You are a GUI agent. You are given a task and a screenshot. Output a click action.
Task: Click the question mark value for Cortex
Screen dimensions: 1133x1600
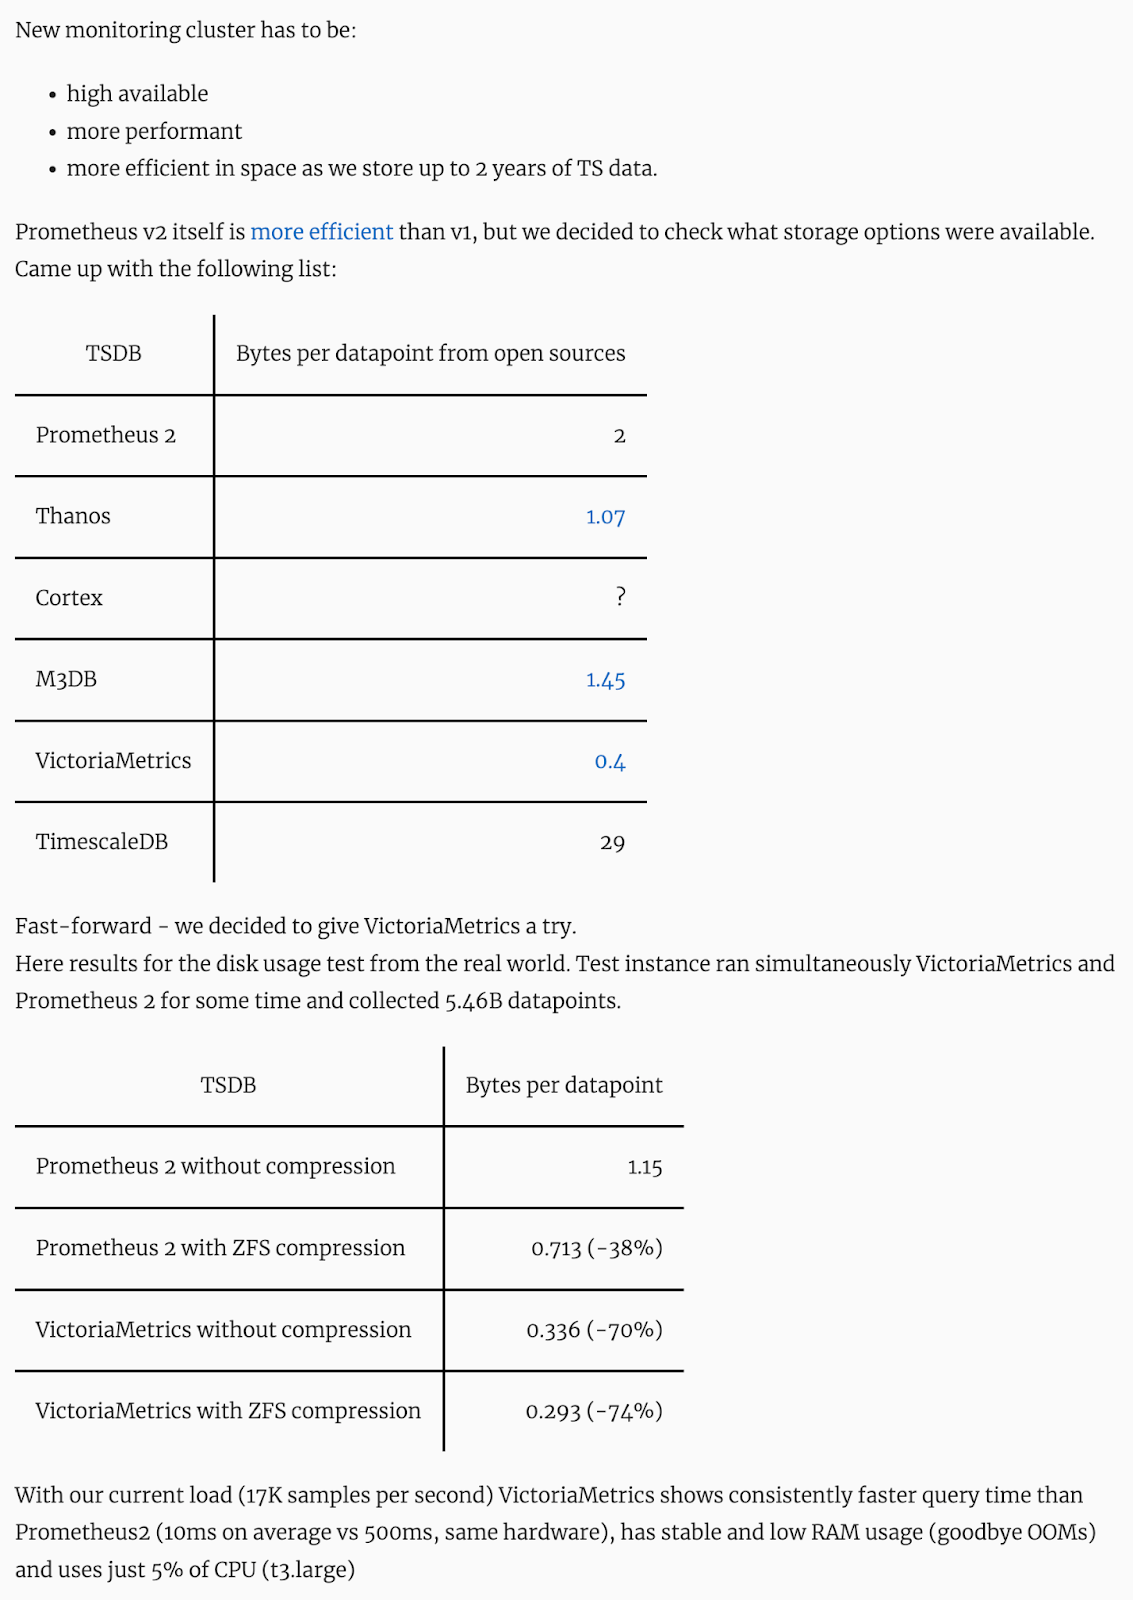click(620, 597)
